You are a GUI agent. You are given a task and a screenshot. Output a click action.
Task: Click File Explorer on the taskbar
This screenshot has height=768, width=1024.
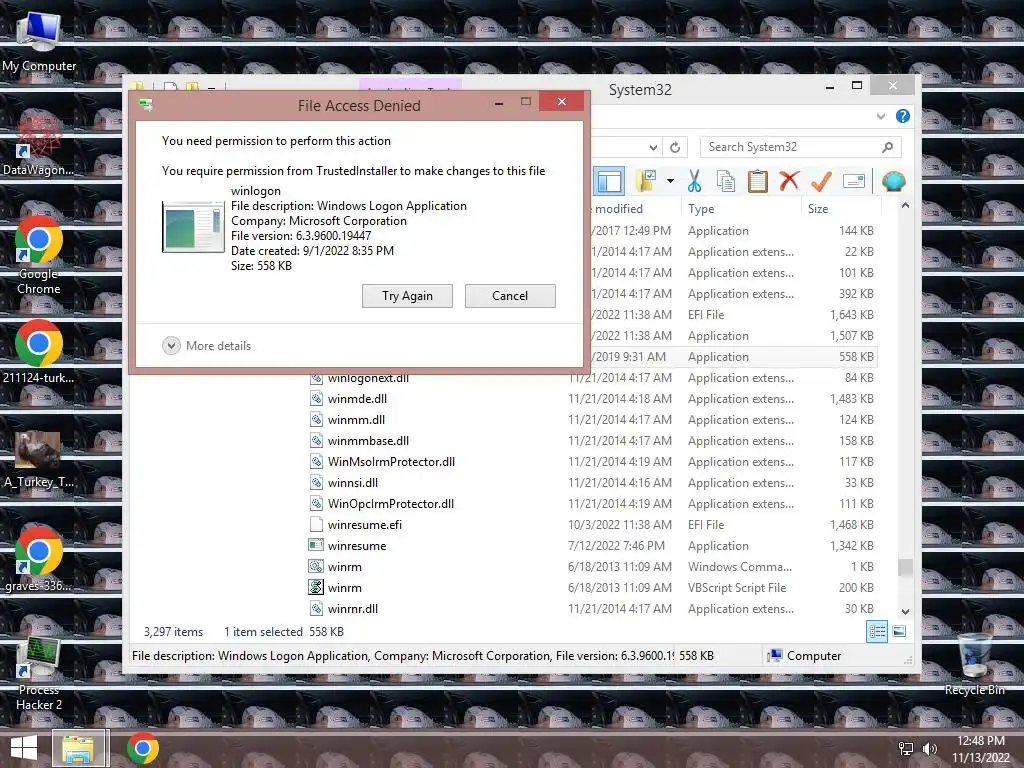(78, 748)
